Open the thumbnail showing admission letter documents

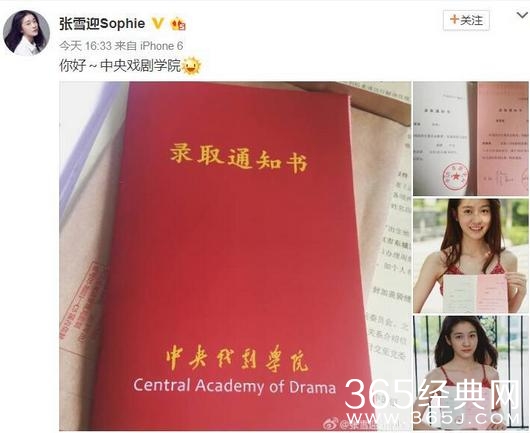(x=471, y=139)
